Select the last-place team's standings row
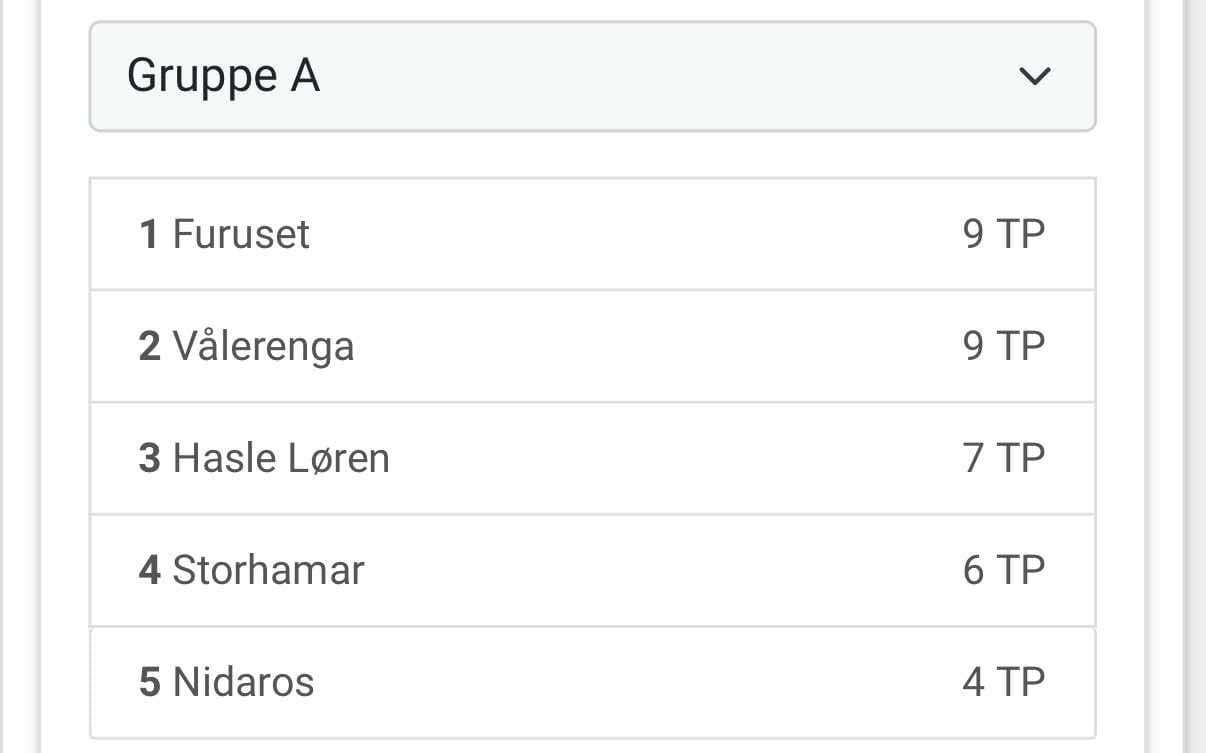This screenshot has height=753, width=1206. point(592,682)
